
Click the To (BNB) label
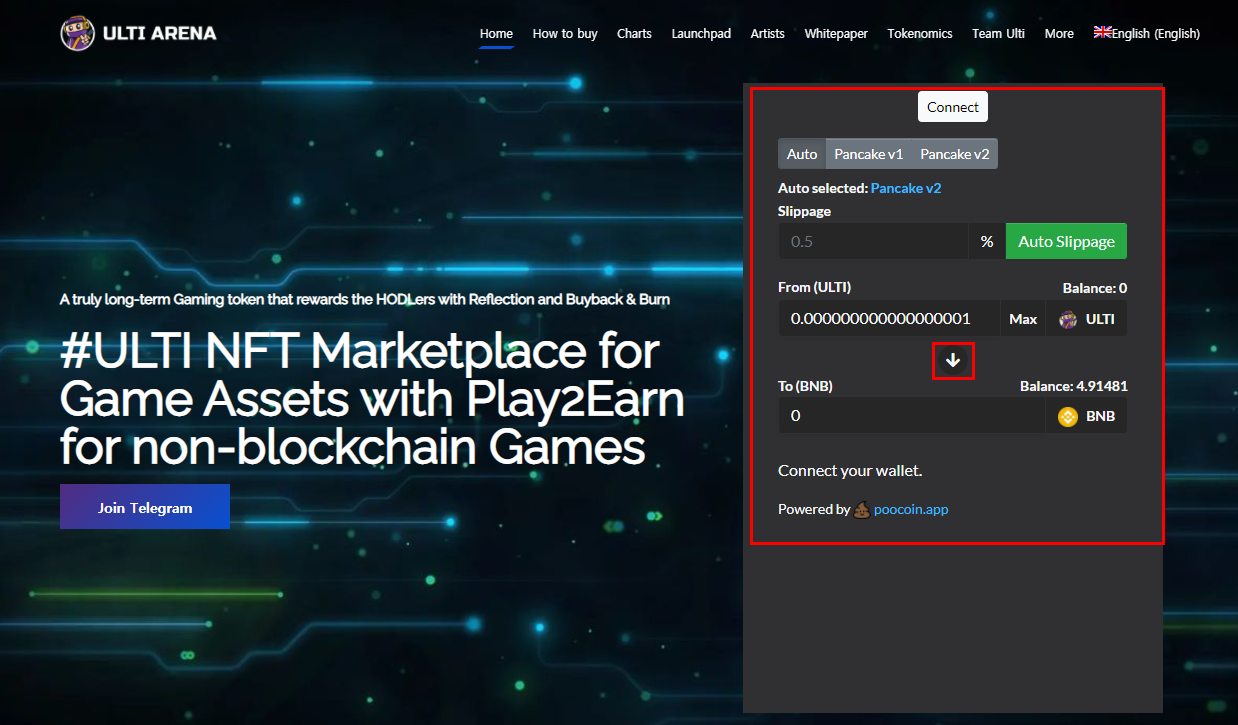tap(805, 386)
